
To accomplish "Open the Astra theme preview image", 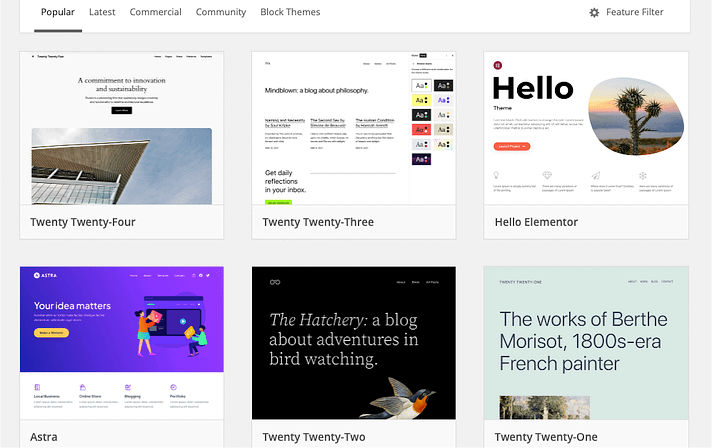I will click(122, 343).
